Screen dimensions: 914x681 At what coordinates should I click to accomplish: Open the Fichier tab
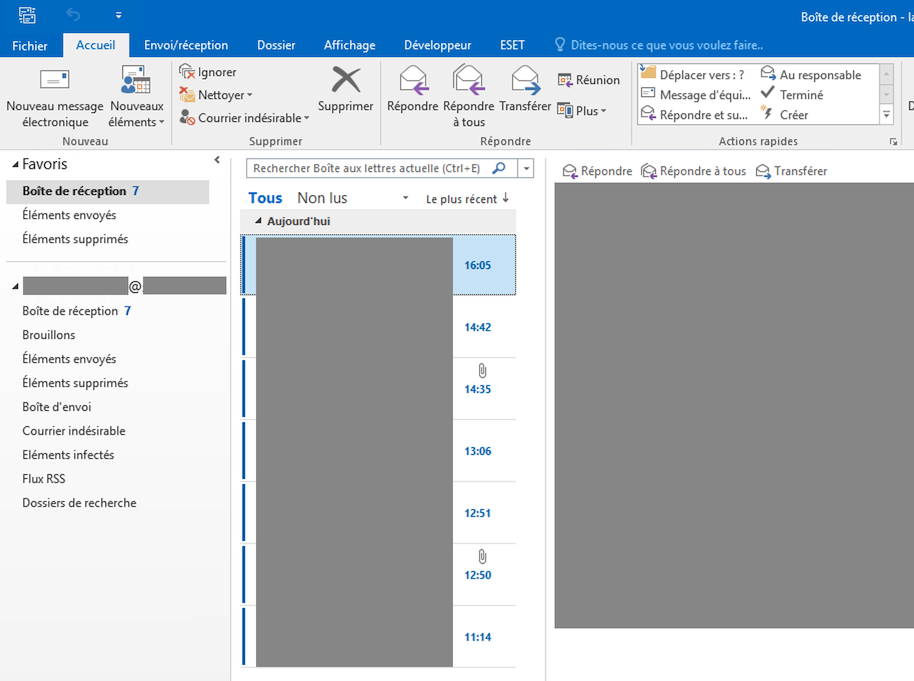coord(30,45)
